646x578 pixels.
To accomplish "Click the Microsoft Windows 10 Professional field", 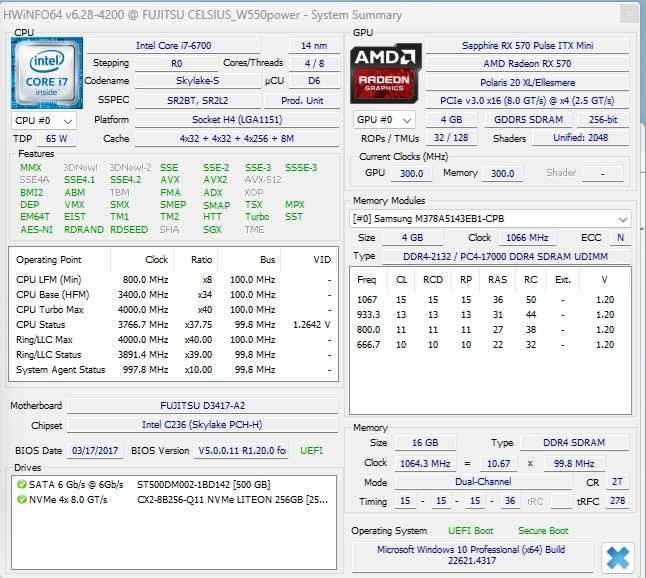I will 472,555.
